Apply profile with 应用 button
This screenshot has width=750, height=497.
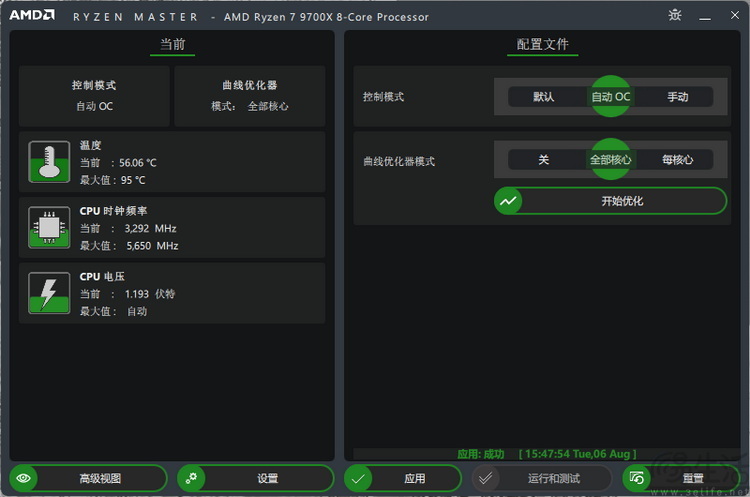coord(403,478)
